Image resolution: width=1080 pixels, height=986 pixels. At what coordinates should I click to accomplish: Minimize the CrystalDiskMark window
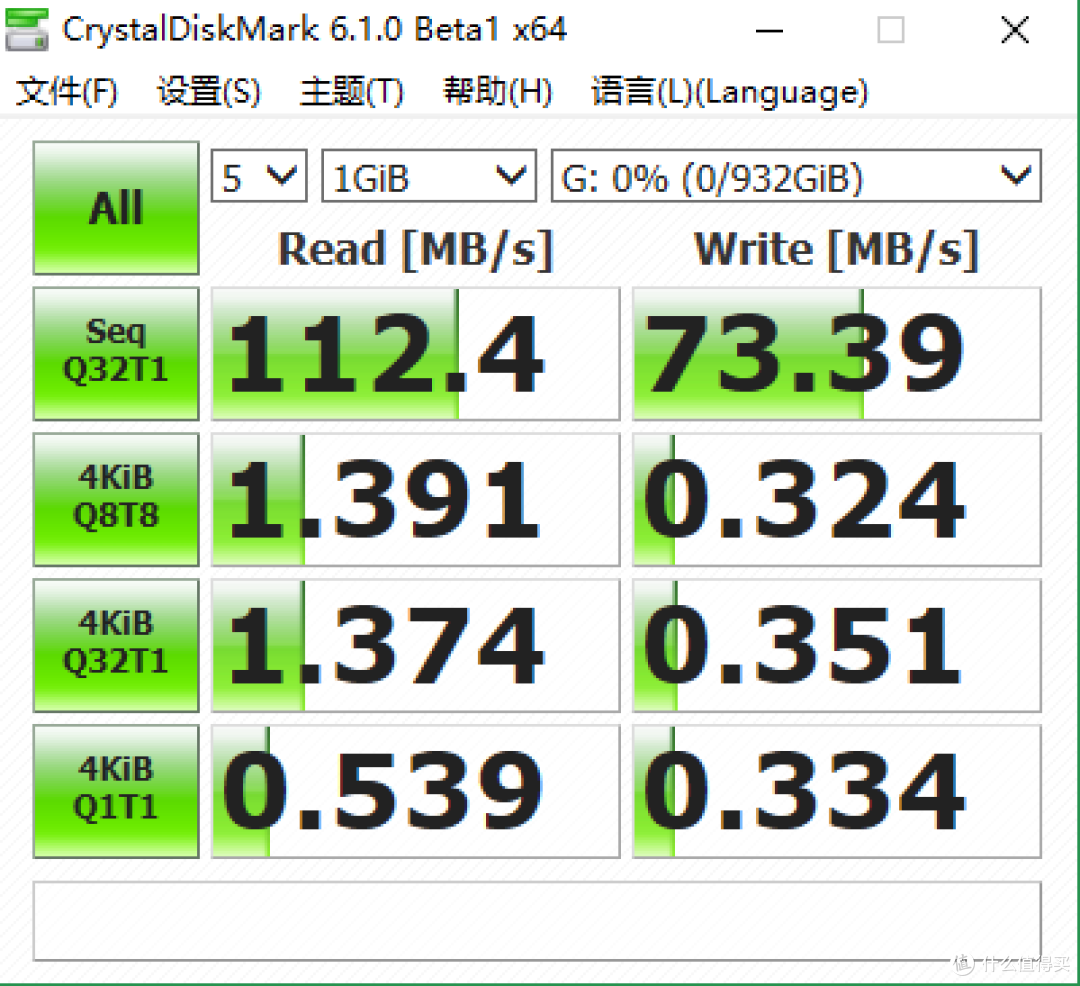769,30
